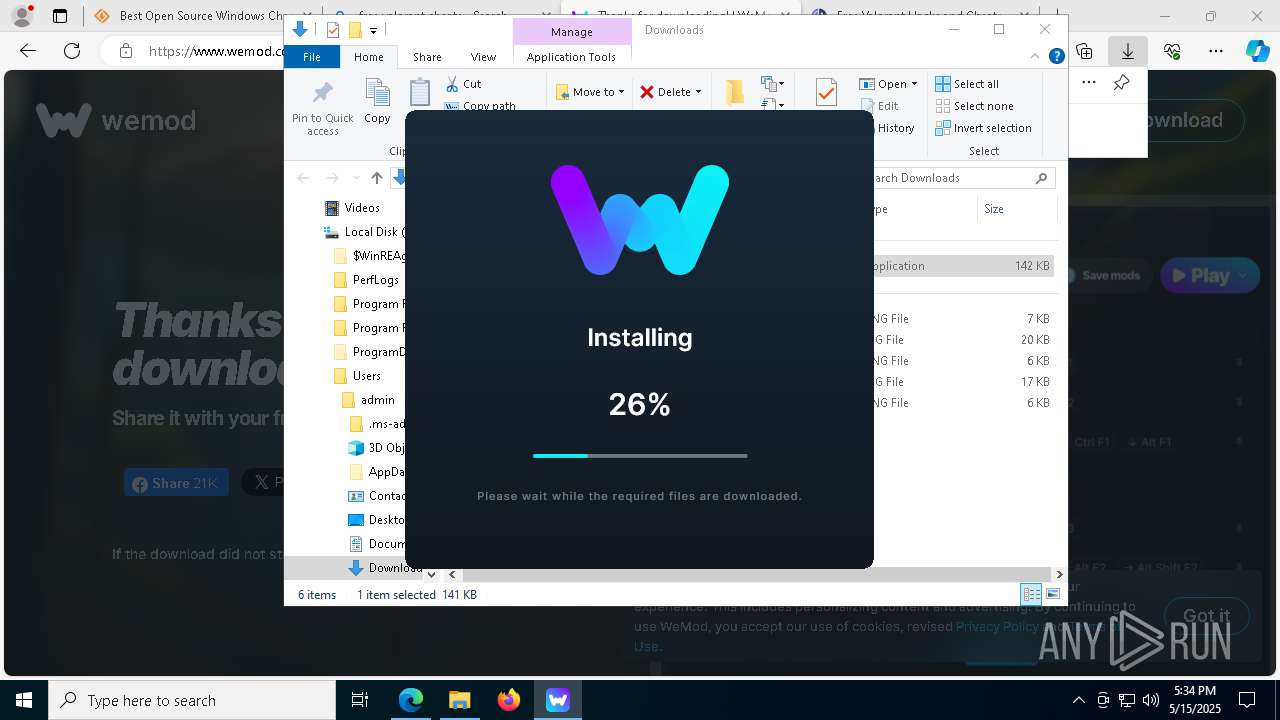Click Select none in Explorer ribbon
This screenshot has width=1280, height=720.
974,106
